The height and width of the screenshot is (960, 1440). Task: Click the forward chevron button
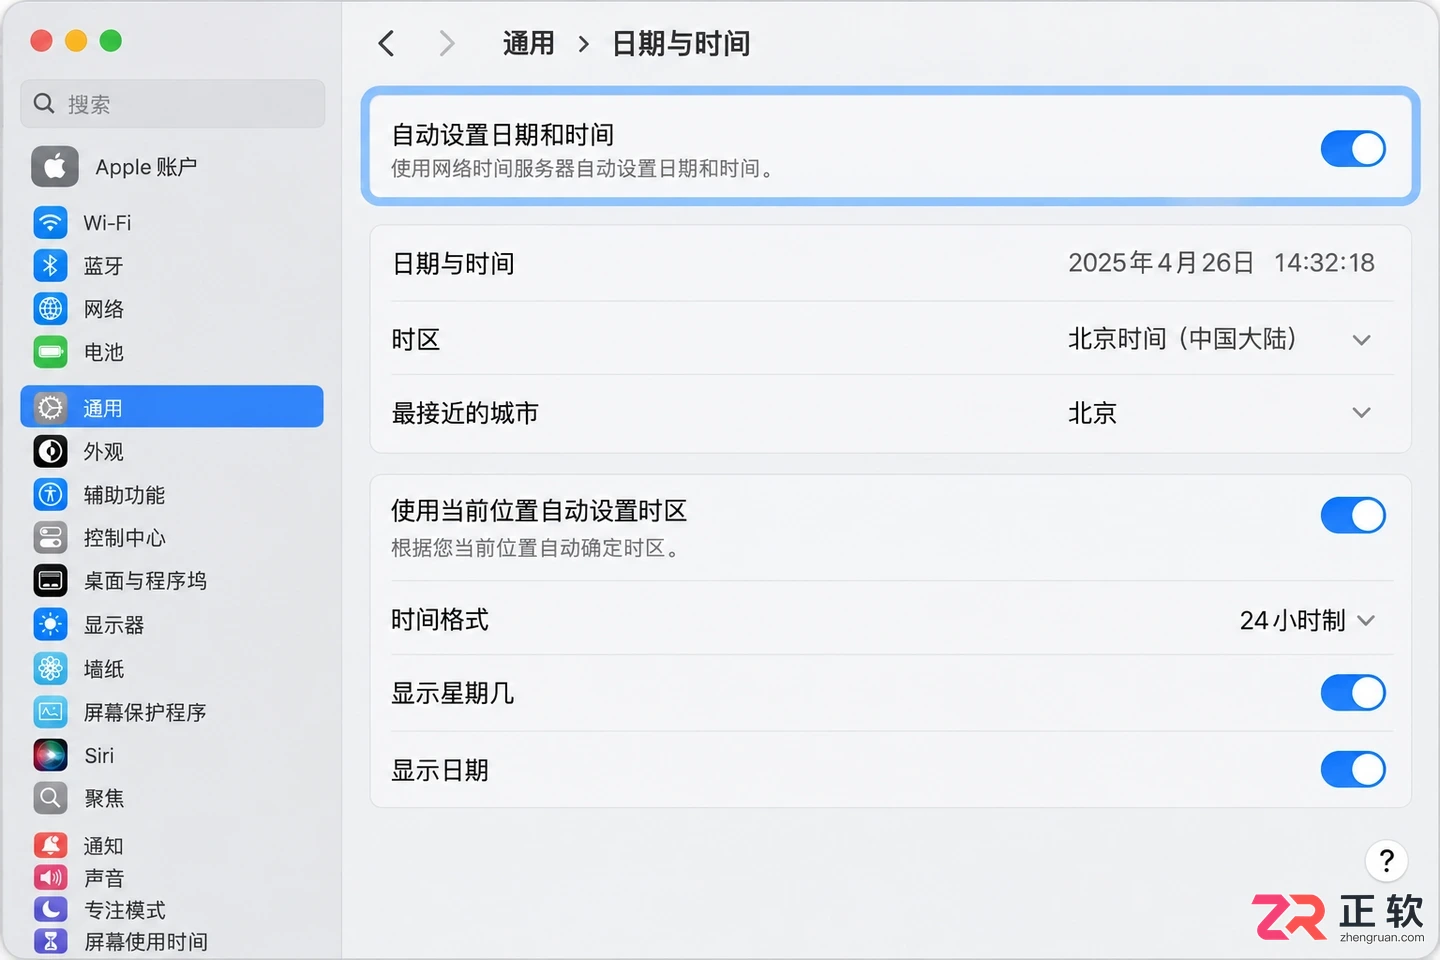pos(446,43)
